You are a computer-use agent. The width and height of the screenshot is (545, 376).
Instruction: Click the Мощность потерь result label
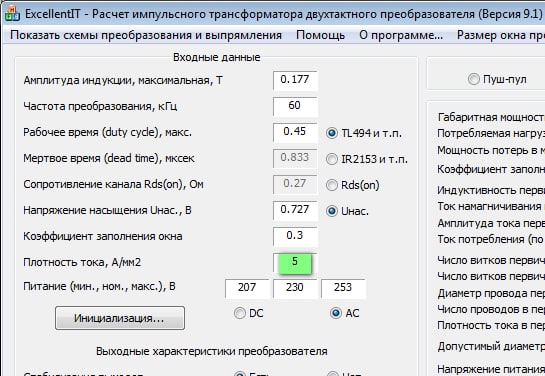pyautogui.click(x=491, y=150)
